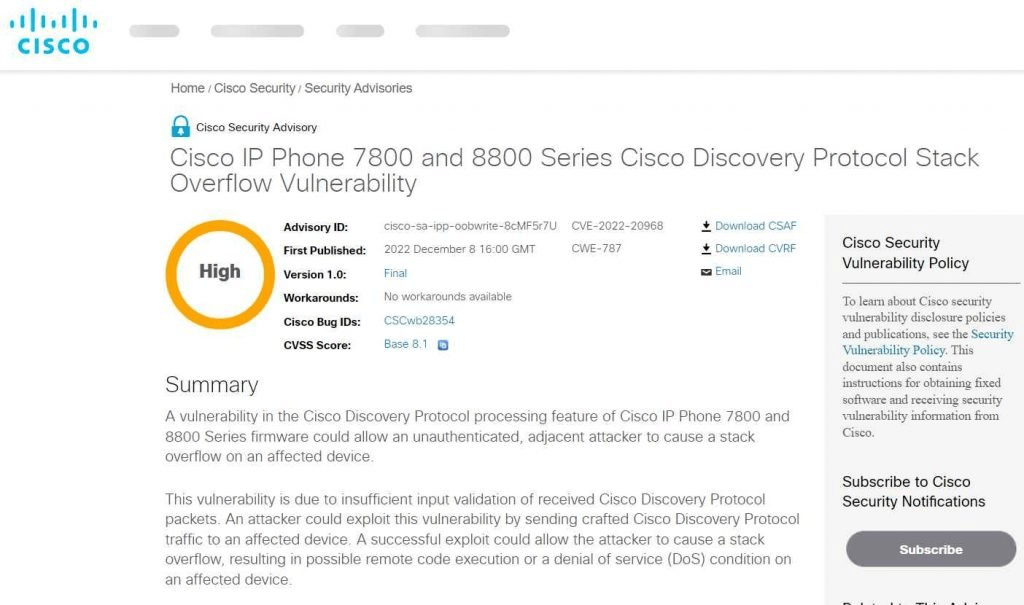Click the Cisco logo in the header
Screen dimensions: 1024x605
pyautogui.click(x=51, y=29)
